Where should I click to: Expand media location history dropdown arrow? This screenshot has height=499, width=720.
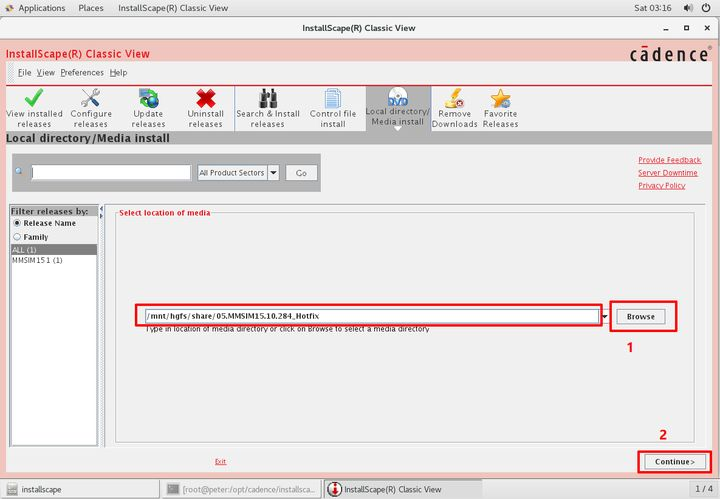[605, 316]
